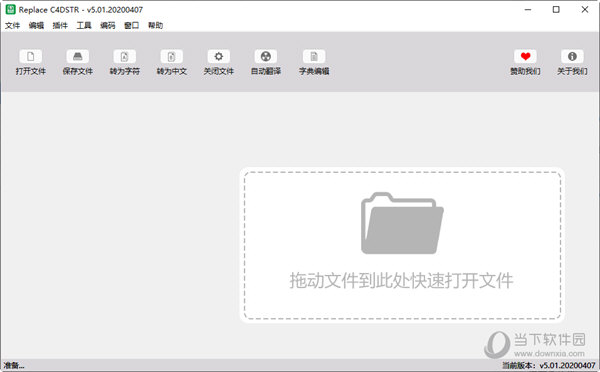The image size is (600, 372).
Task: Click the red heart 赞助我们 sponsor icon
Action: click(x=525, y=57)
